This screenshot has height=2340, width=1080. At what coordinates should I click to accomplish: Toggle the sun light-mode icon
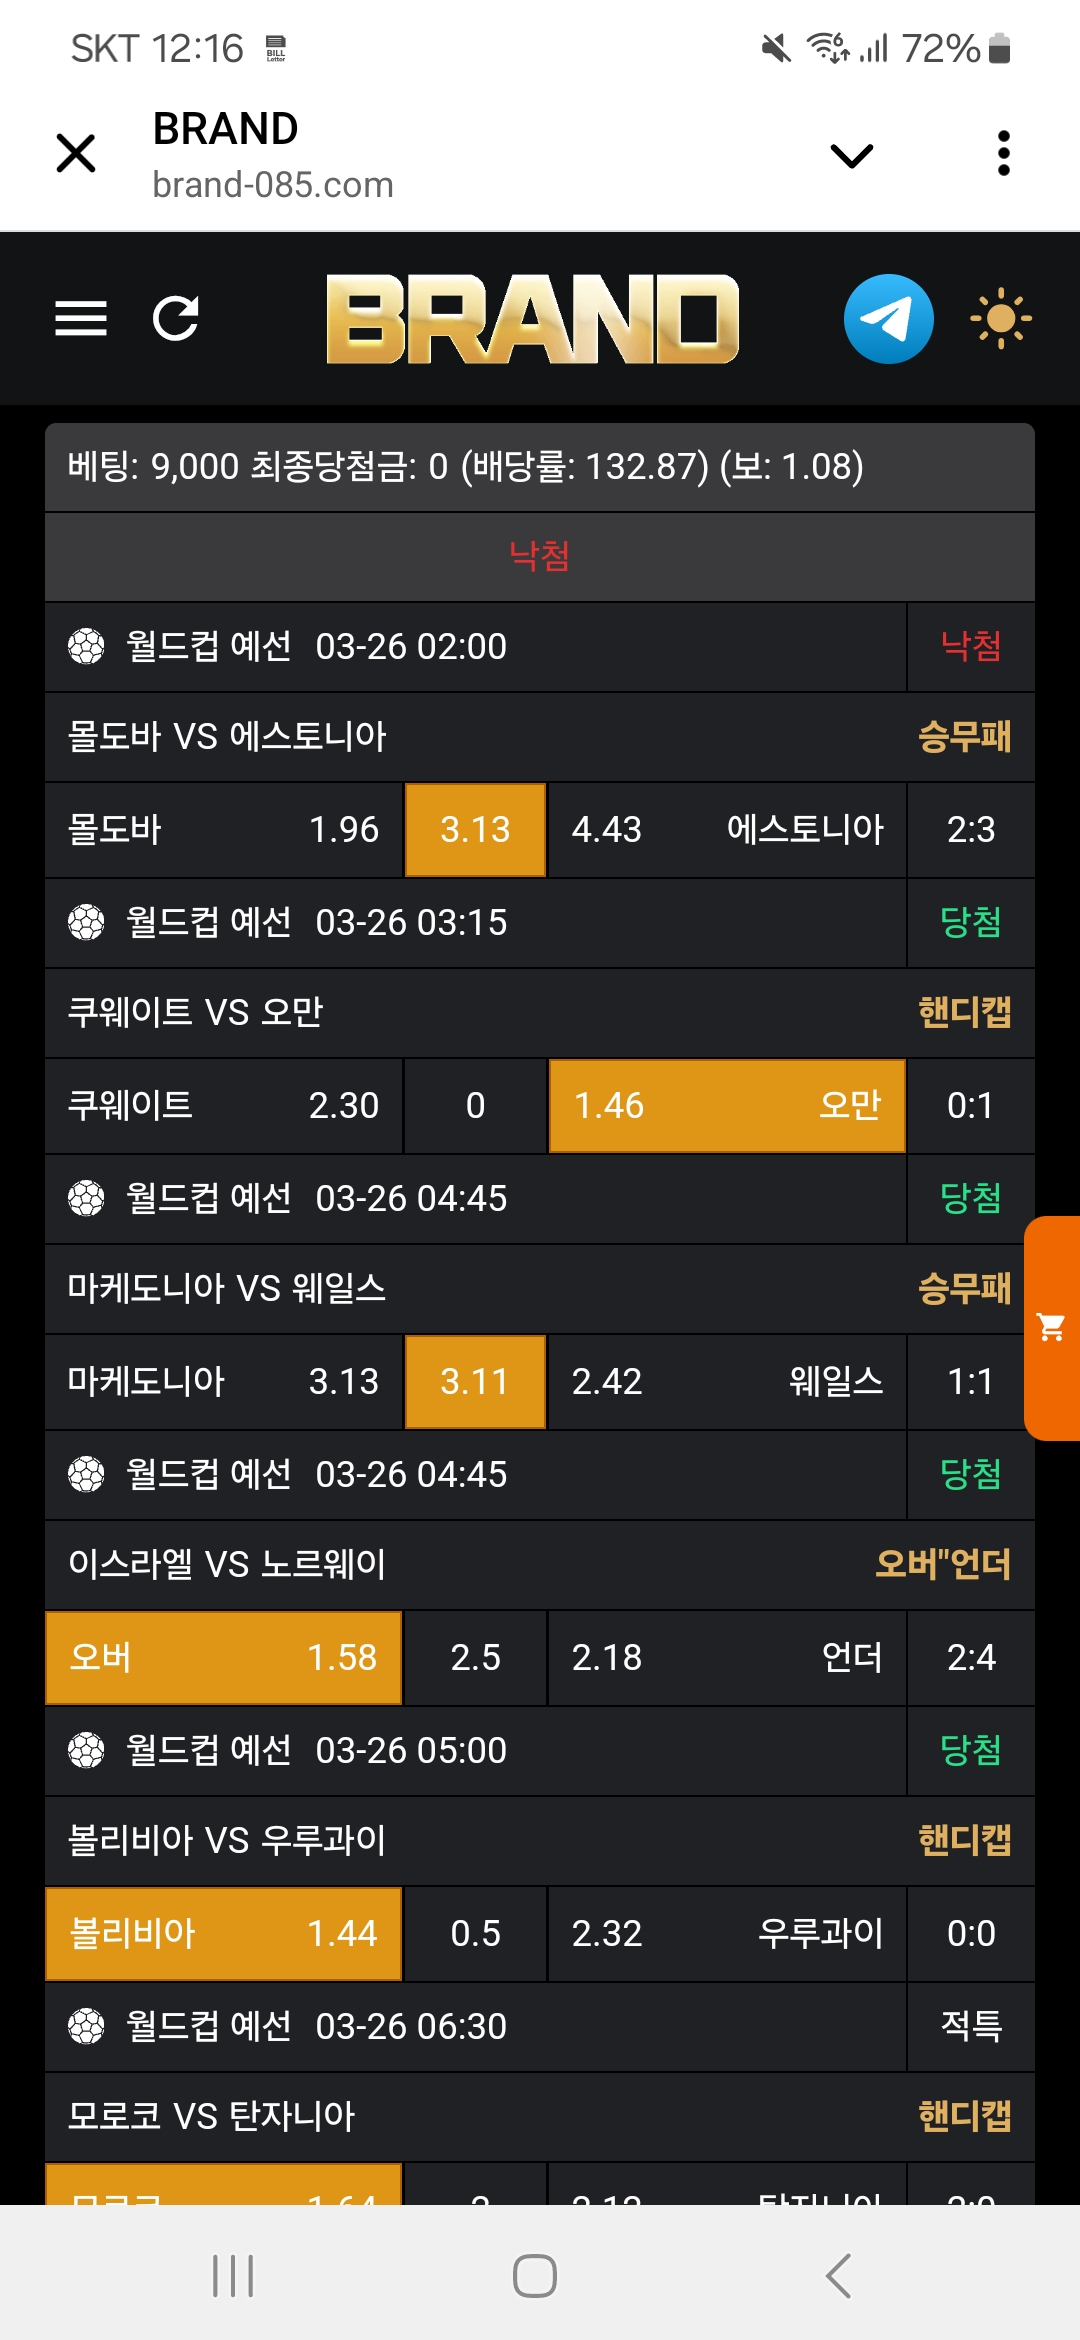coord(1000,319)
